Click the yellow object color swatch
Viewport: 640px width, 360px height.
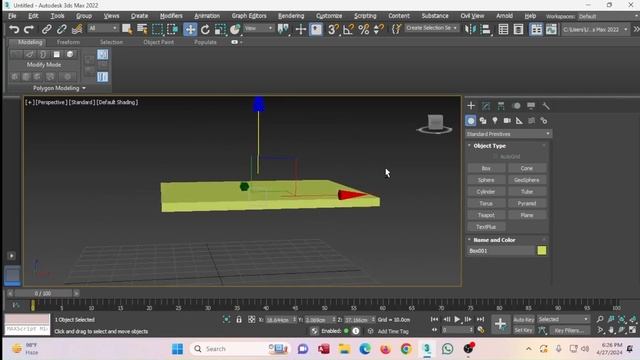tap(542, 251)
